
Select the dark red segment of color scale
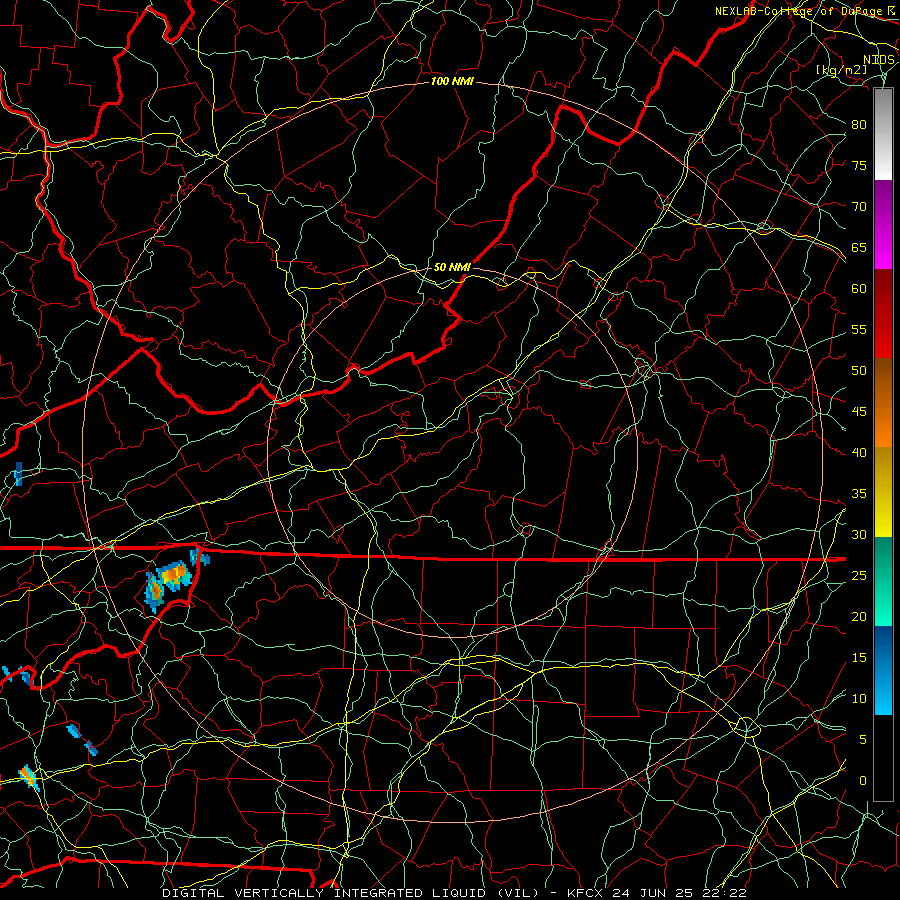point(883,315)
